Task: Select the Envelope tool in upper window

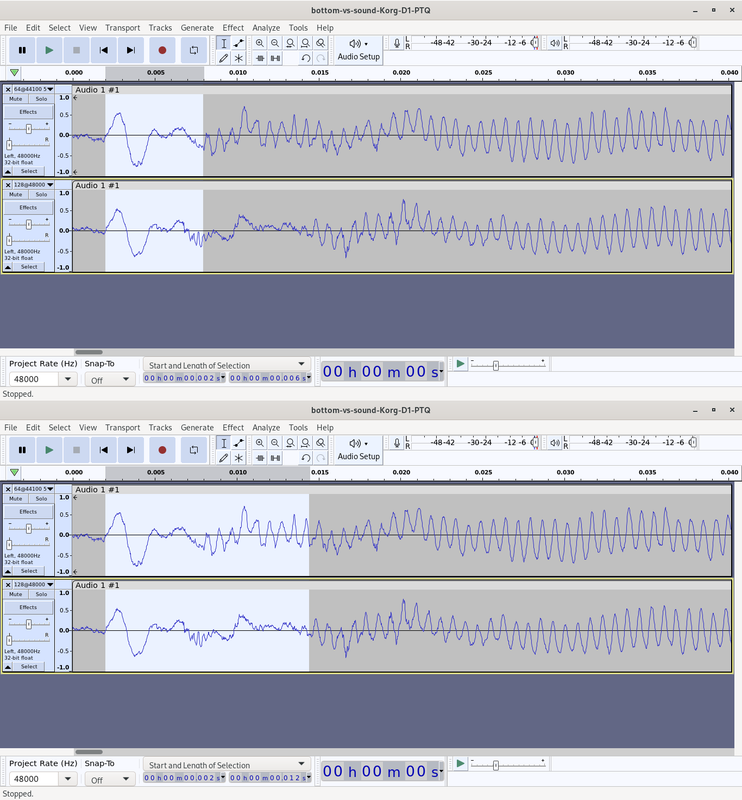Action: (239, 43)
